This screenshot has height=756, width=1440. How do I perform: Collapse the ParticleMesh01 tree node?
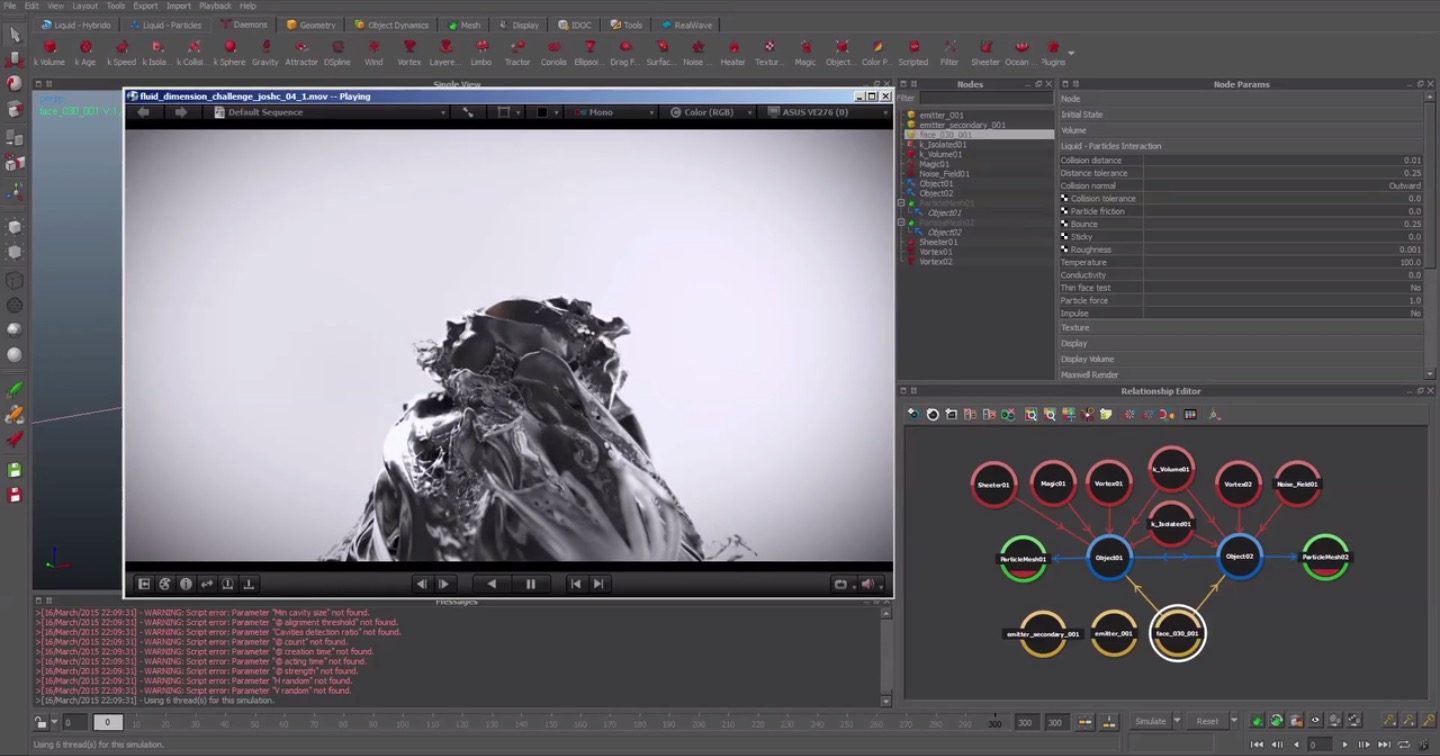pos(901,203)
